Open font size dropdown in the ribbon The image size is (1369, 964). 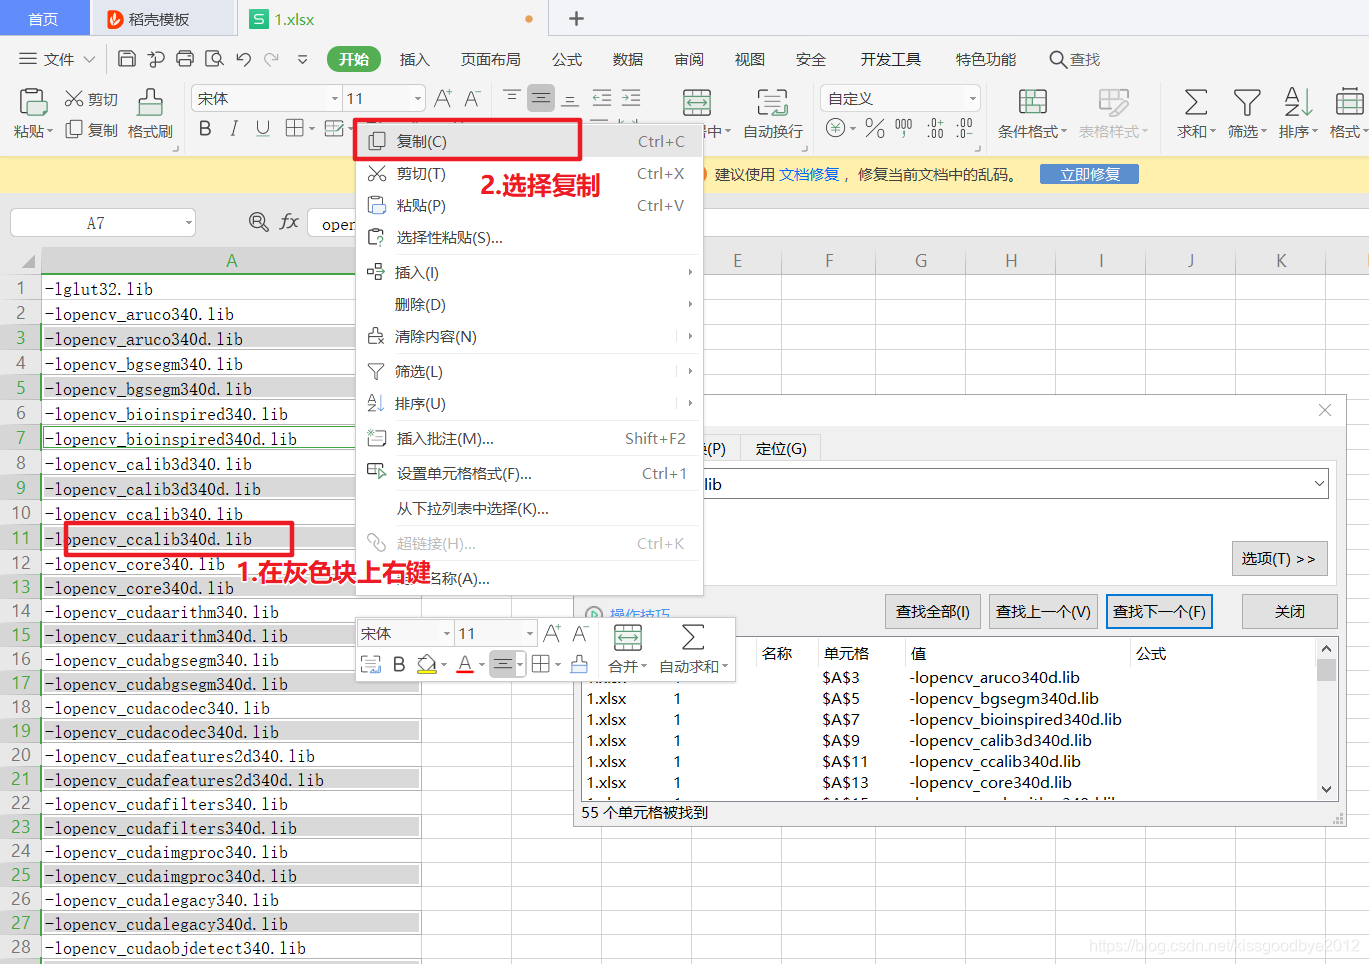click(417, 99)
